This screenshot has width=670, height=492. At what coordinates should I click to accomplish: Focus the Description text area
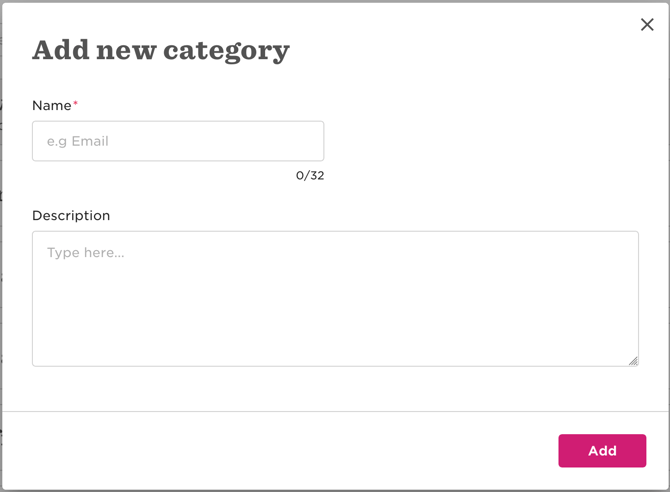[x=335, y=298]
